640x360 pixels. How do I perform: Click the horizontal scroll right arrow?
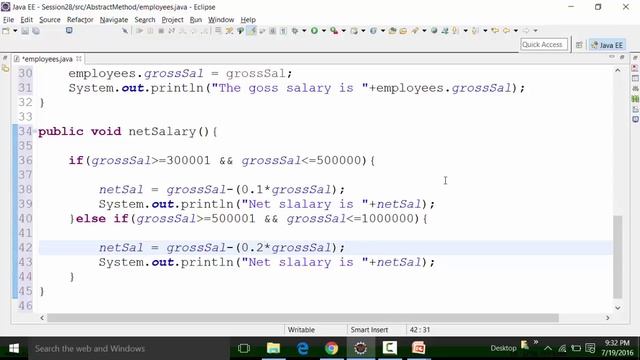click(x=608, y=318)
